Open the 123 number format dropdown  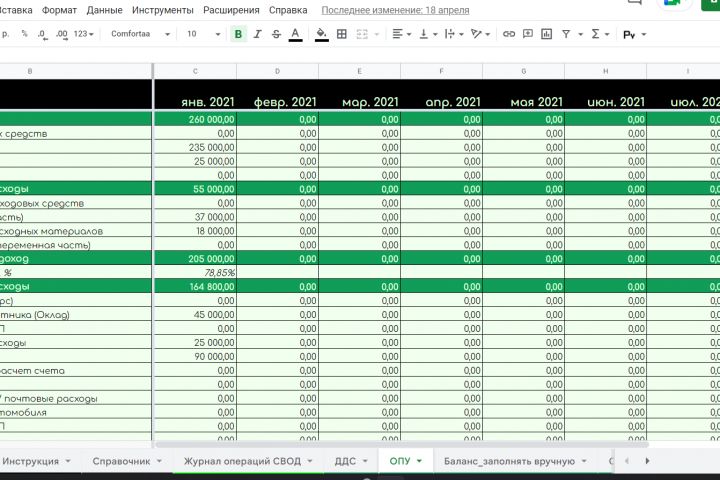84,34
